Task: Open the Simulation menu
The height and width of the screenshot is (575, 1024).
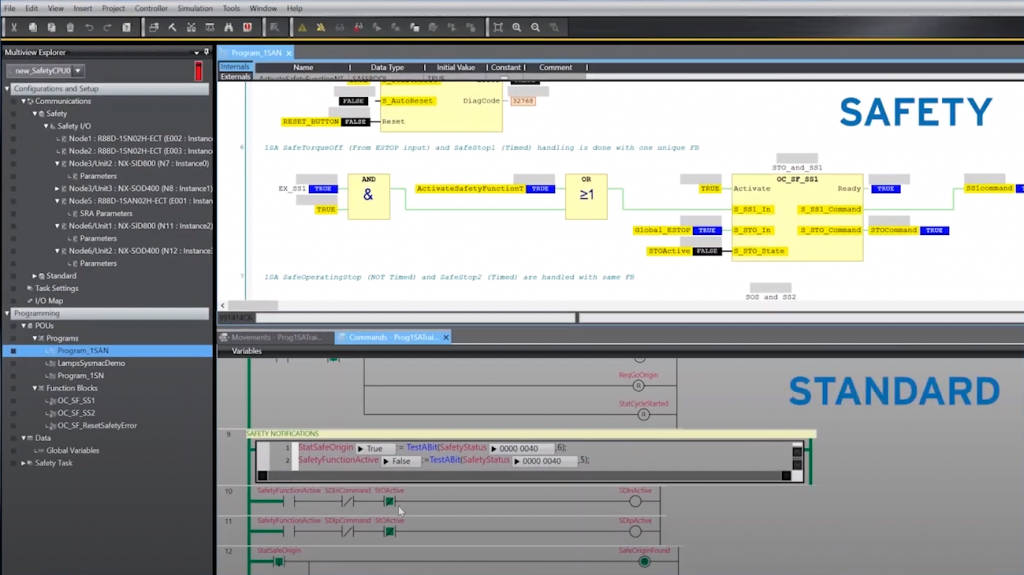Action: pyautogui.click(x=195, y=8)
